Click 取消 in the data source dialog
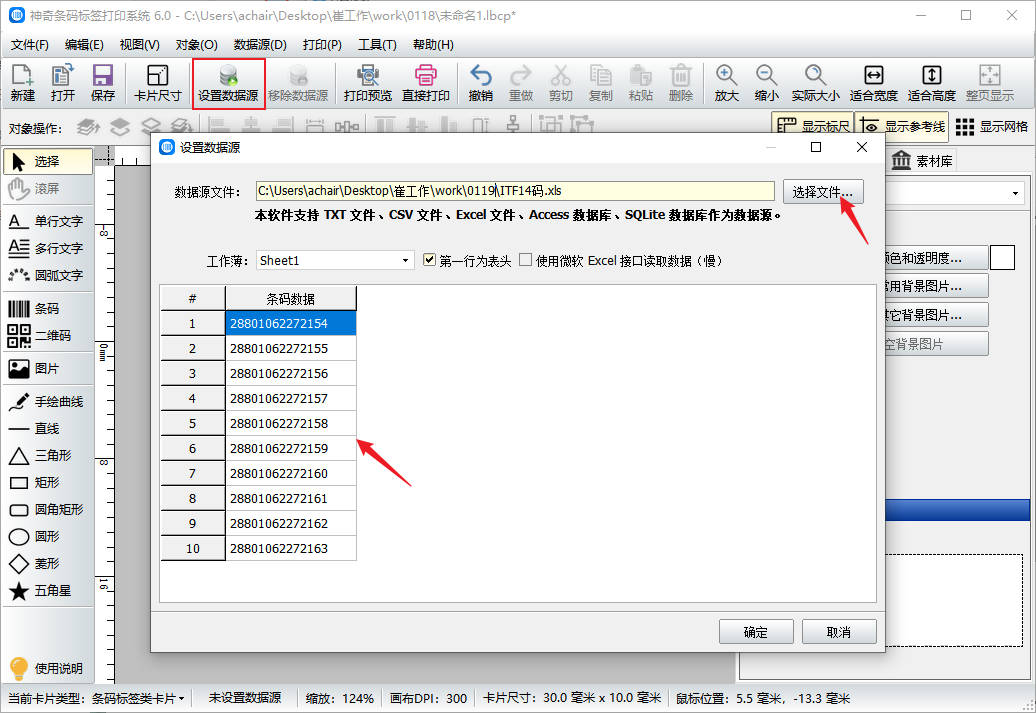 point(839,632)
